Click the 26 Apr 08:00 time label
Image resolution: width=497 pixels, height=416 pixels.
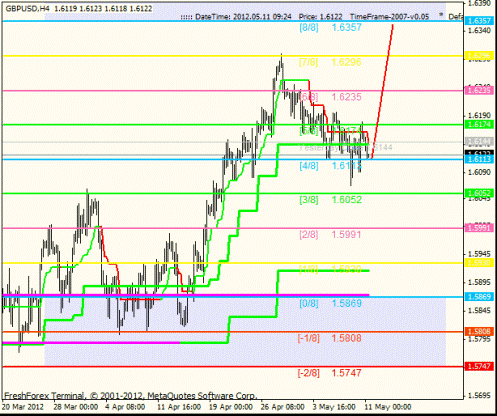tap(283, 407)
